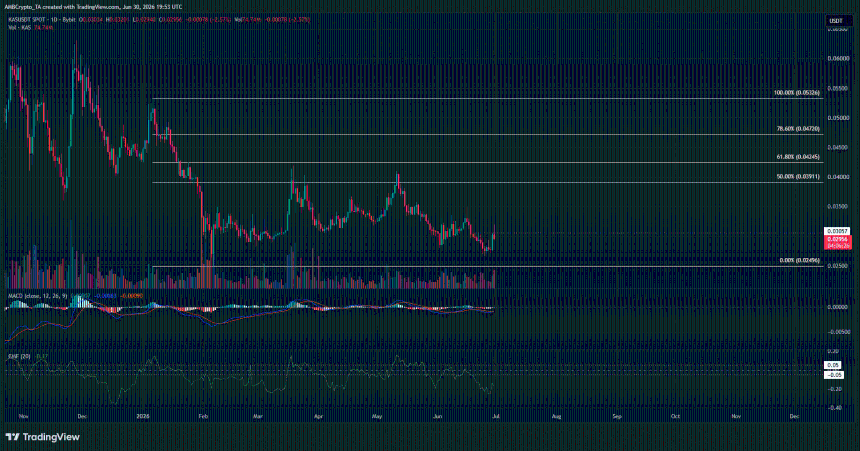Click the 0.04000 price axis value

pyautogui.click(x=838, y=177)
